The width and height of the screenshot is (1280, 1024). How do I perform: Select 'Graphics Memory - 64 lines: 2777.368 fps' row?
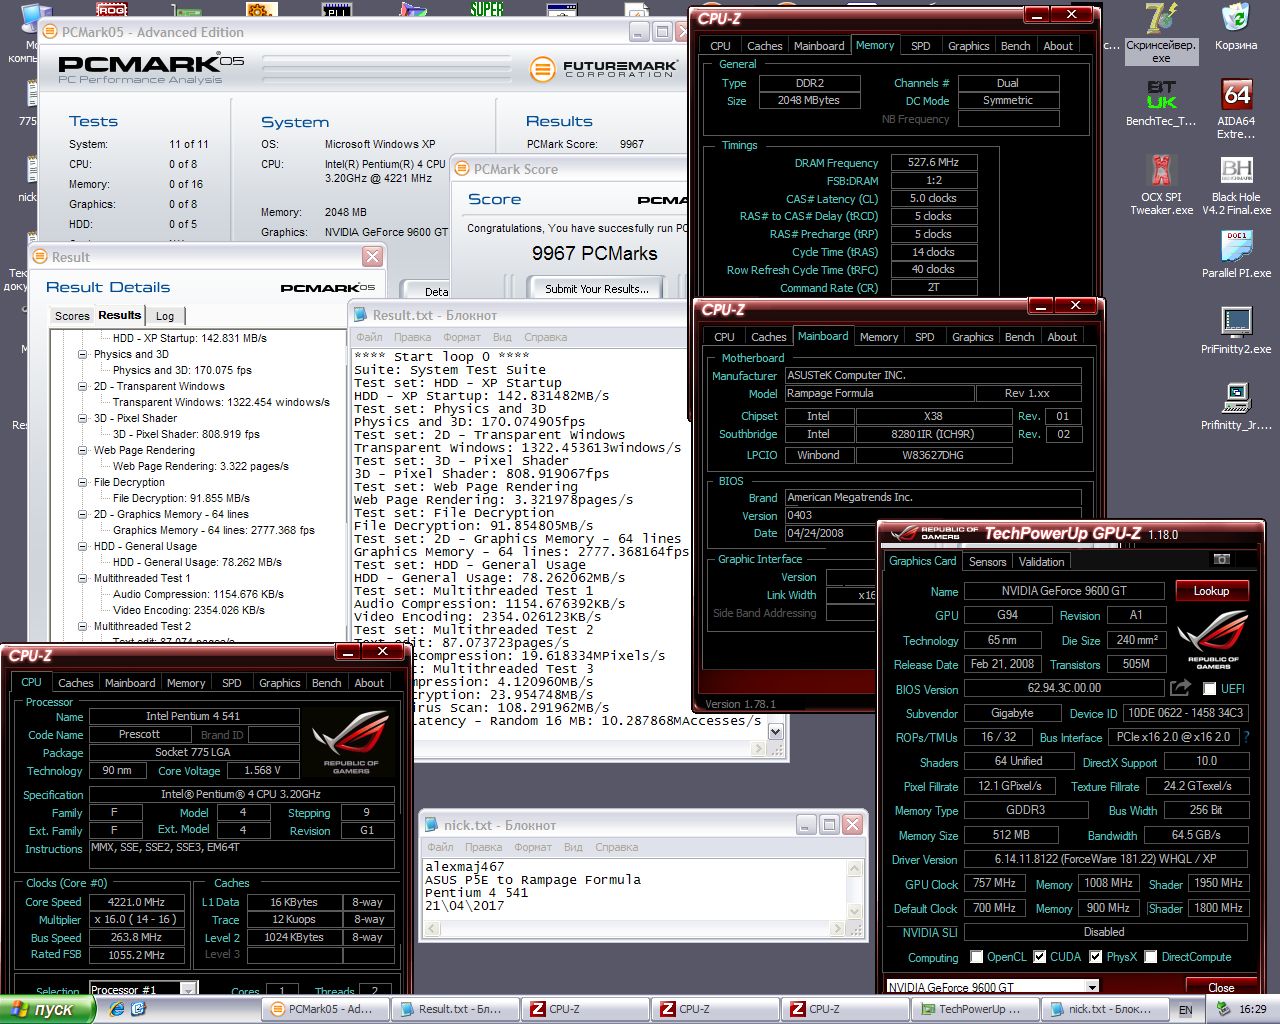[214, 530]
